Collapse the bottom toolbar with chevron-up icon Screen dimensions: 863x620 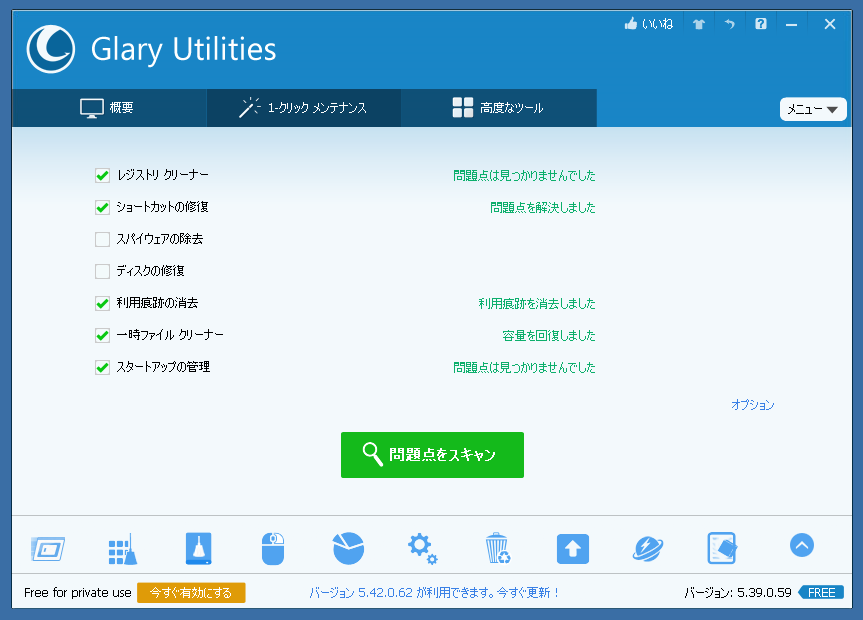click(802, 545)
